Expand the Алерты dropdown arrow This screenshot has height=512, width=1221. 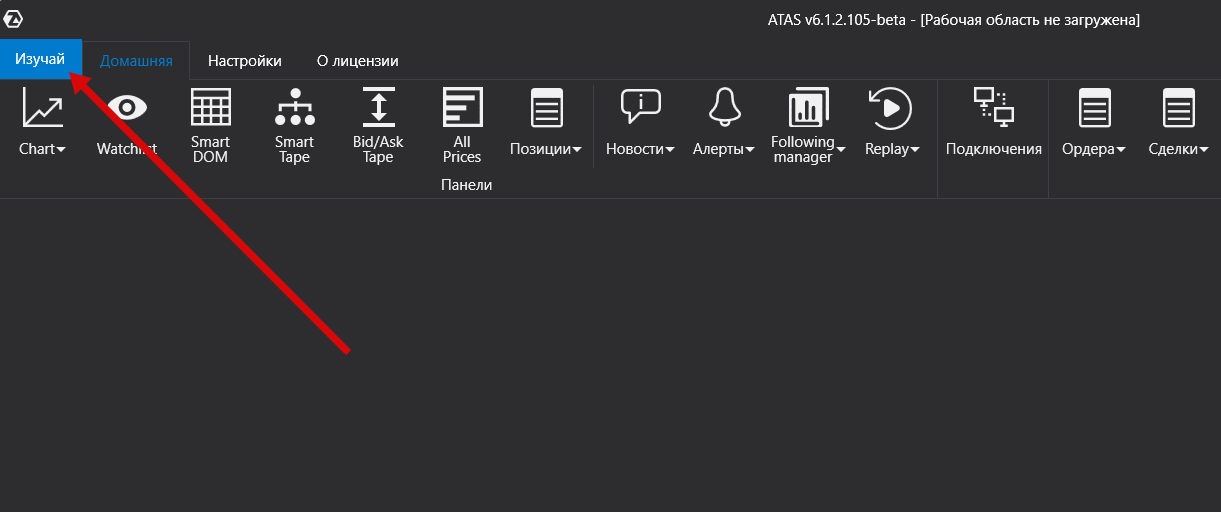750,150
